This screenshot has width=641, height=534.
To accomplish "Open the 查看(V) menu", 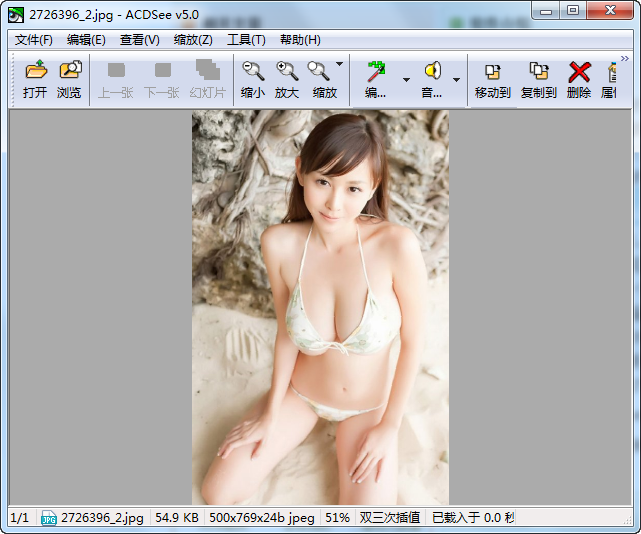I will point(139,40).
